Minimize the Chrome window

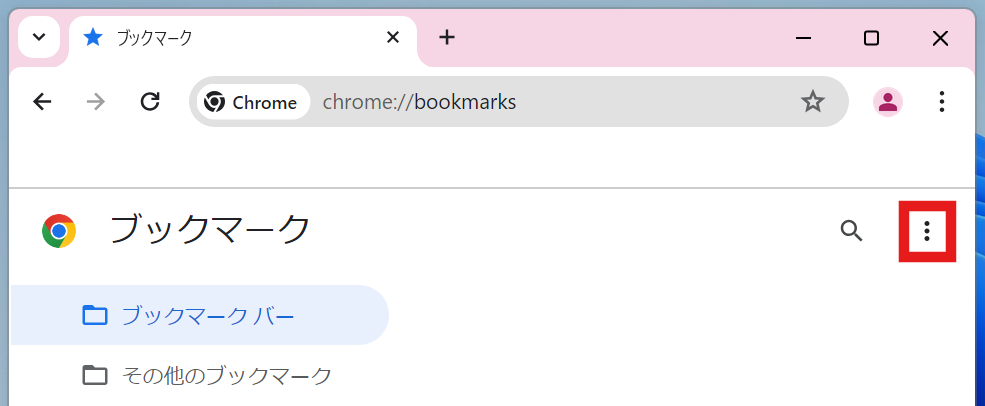click(803, 38)
